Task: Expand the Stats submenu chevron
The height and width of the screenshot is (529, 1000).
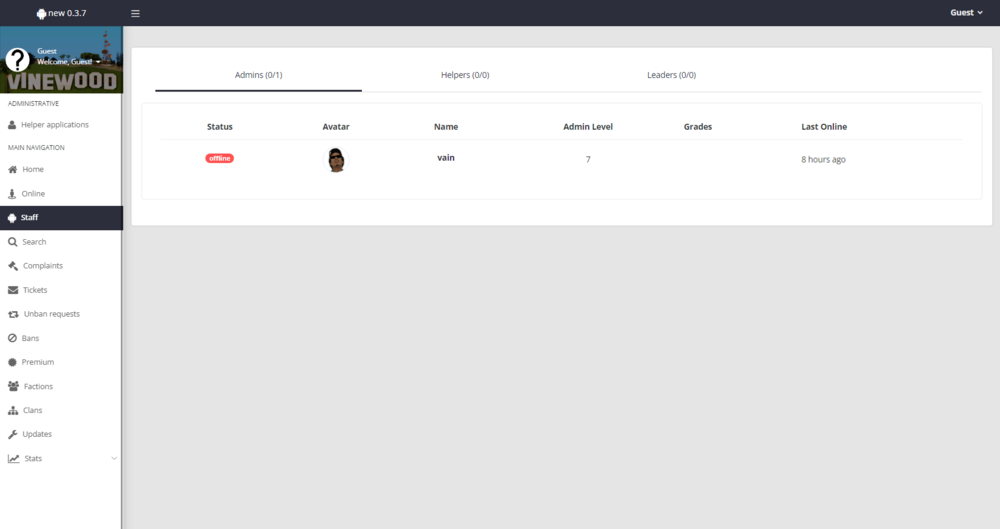Action: click(x=114, y=458)
